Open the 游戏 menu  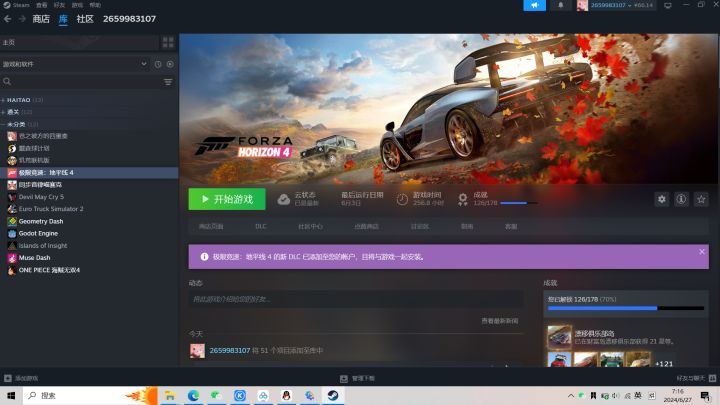click(77, 5)
